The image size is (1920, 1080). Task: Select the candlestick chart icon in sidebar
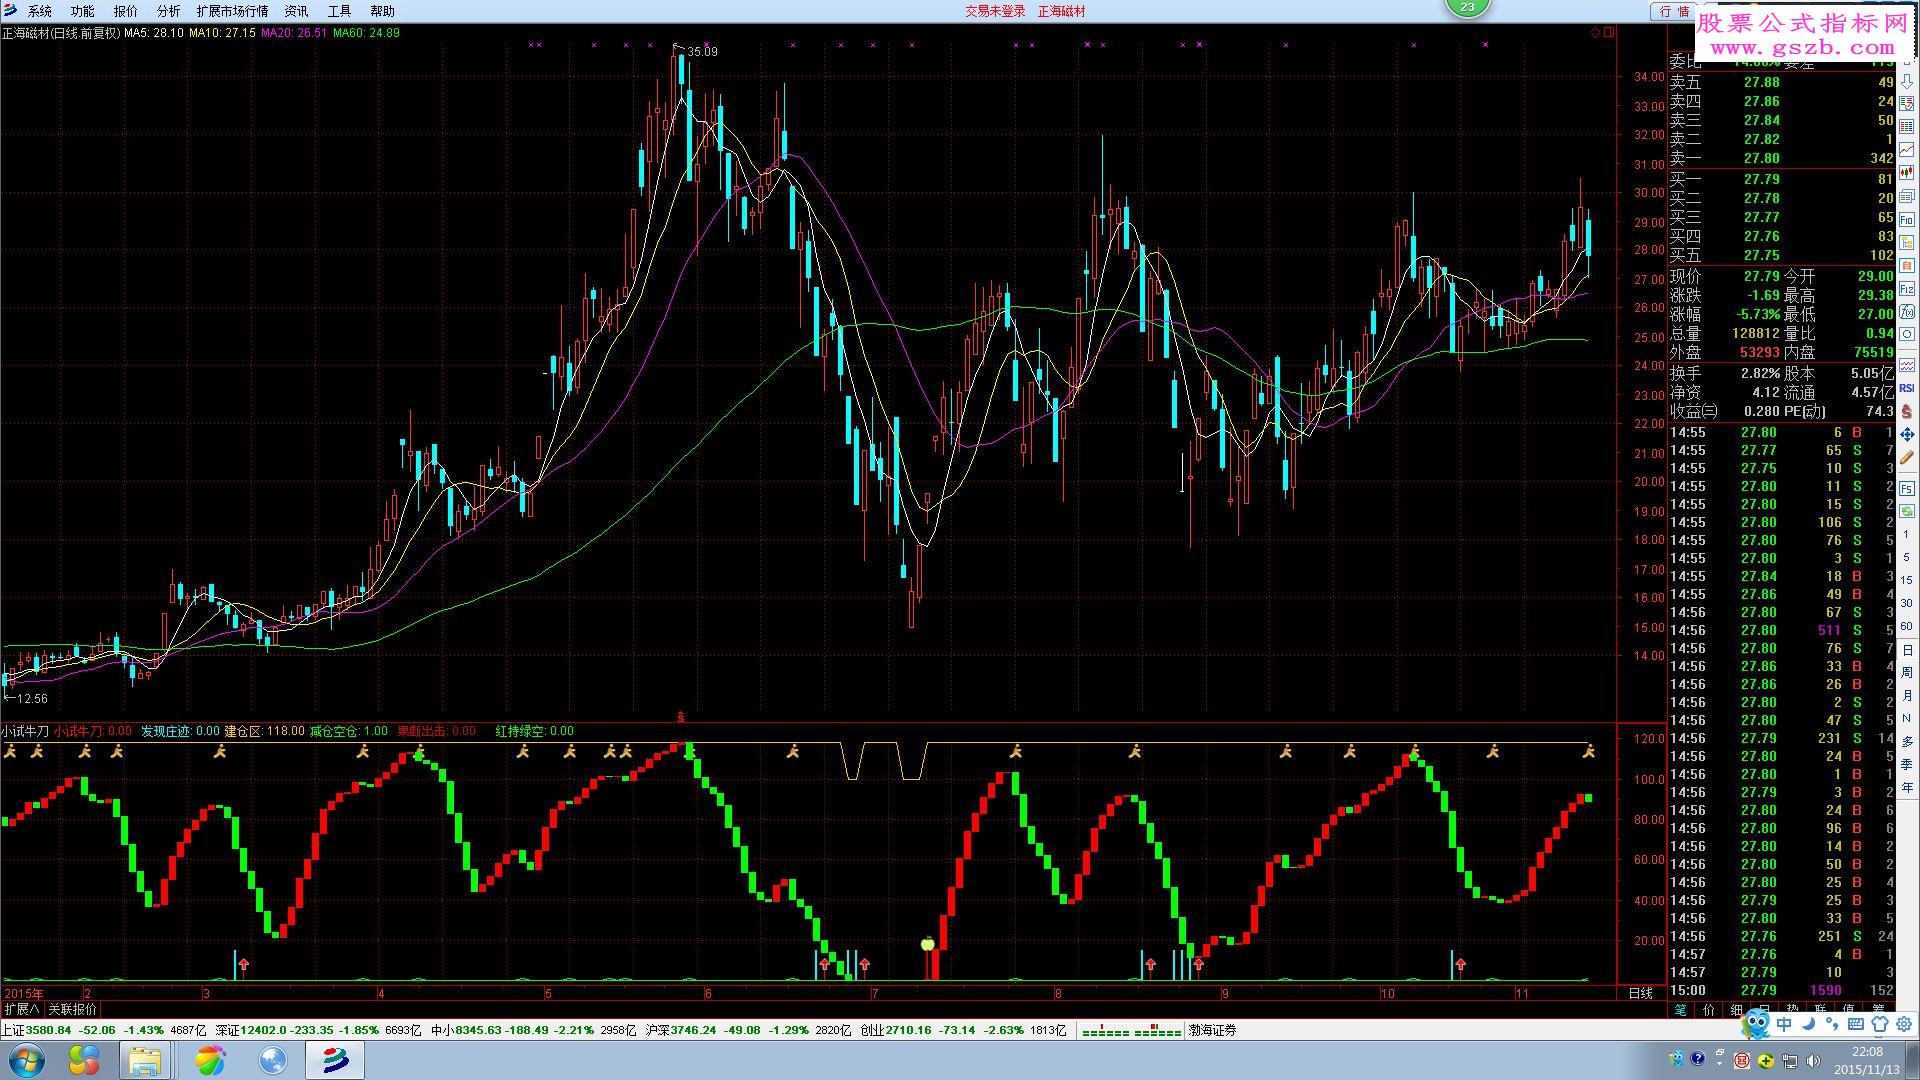[1907, 172]
